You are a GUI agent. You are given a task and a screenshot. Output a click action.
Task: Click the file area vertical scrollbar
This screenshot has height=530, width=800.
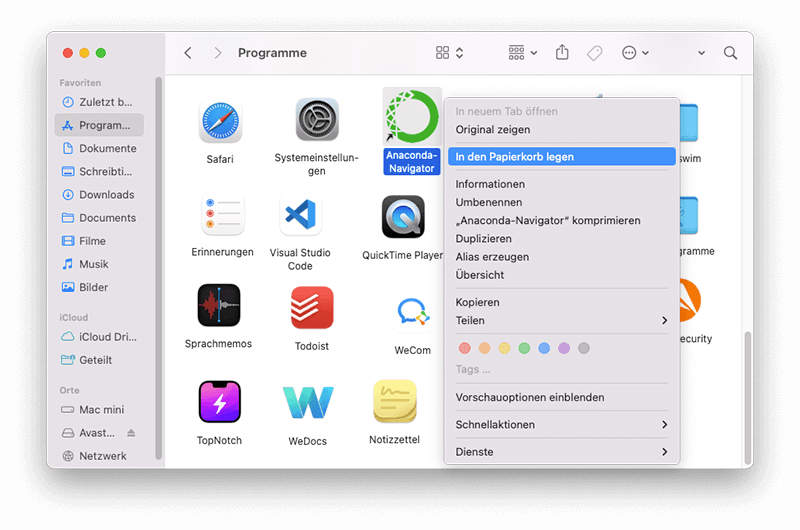[x=747, y=397]
